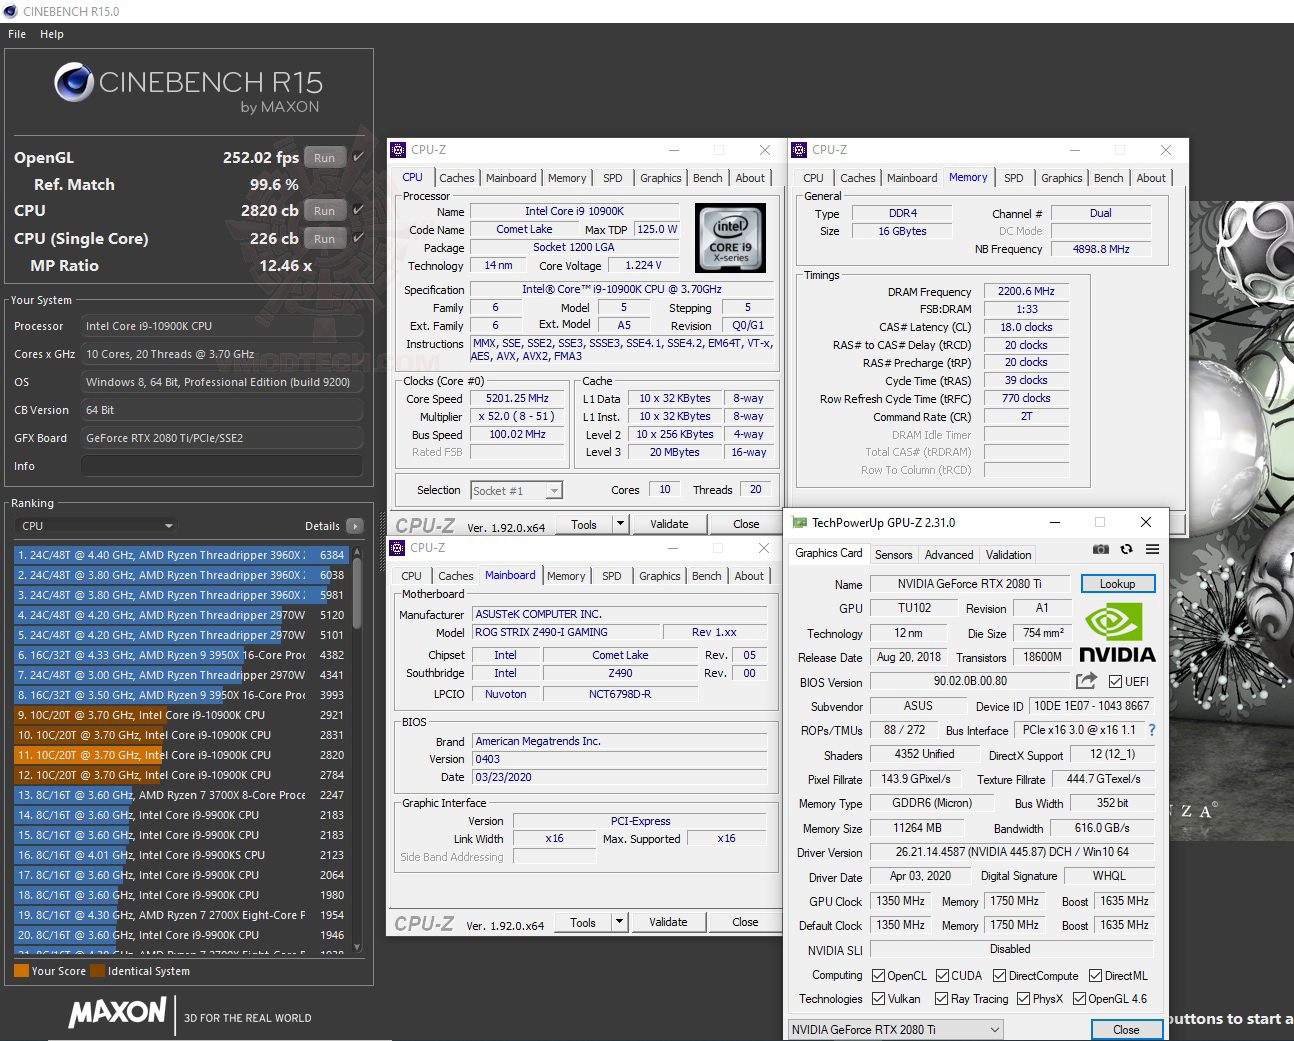Screen dimensions: 1294x1041
Task: Click the Tools button in CPU-Z CPU window
Action: coord(584,524)
